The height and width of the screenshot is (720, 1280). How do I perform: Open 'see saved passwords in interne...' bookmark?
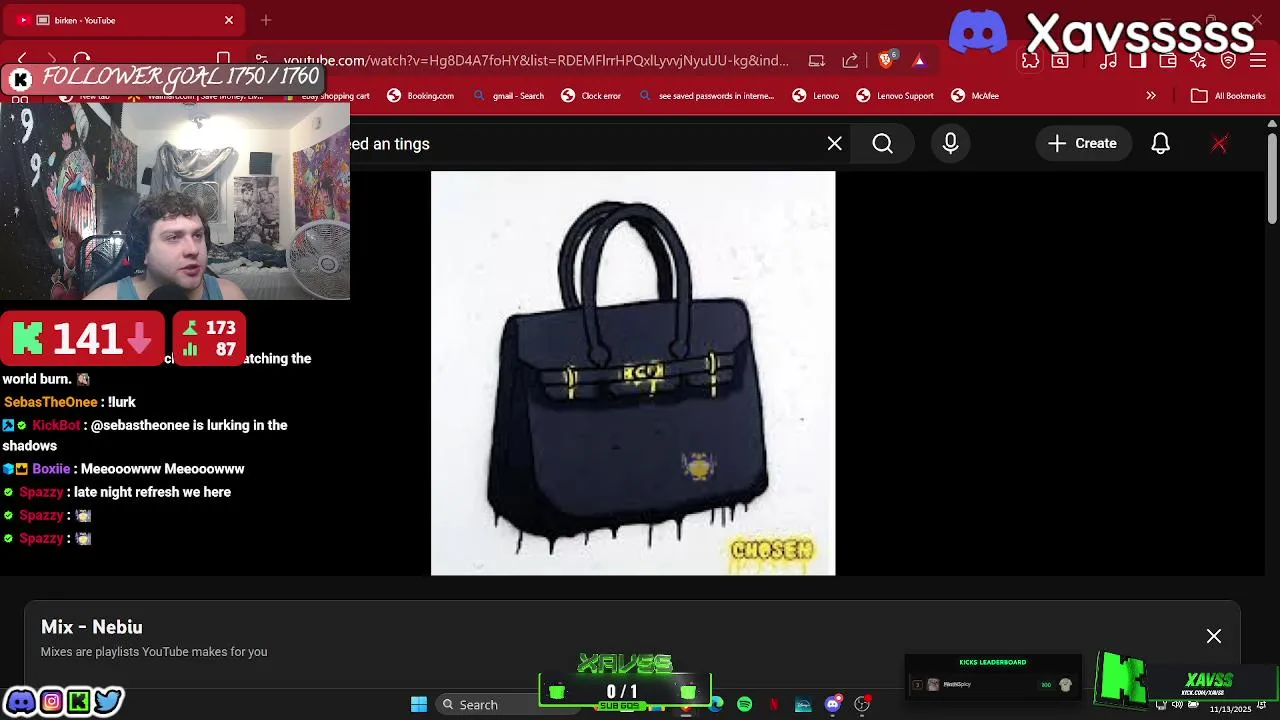707,96
